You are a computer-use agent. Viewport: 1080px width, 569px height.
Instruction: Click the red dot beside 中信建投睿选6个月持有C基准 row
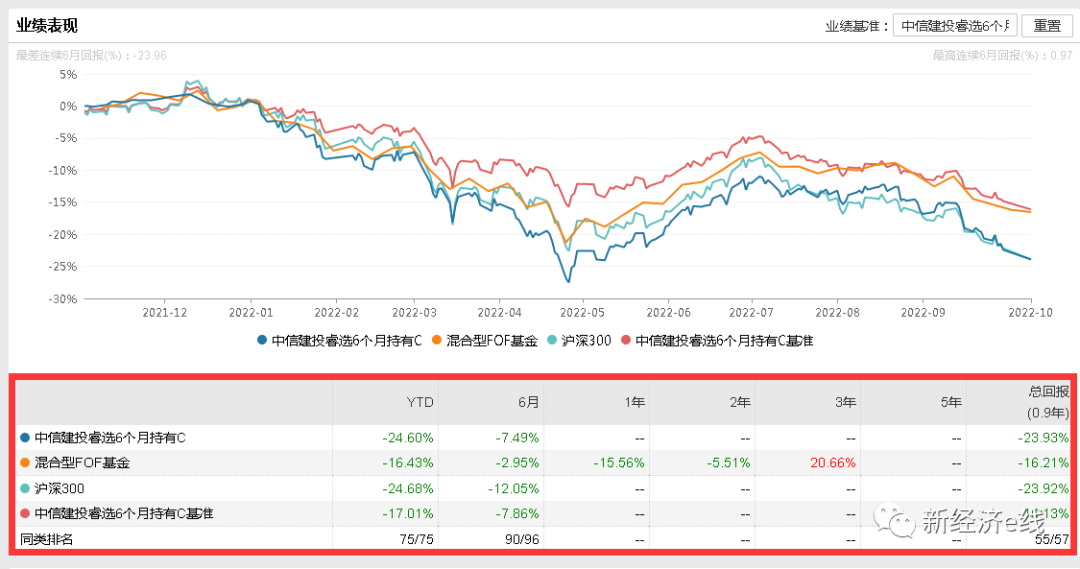click(24, 514)
